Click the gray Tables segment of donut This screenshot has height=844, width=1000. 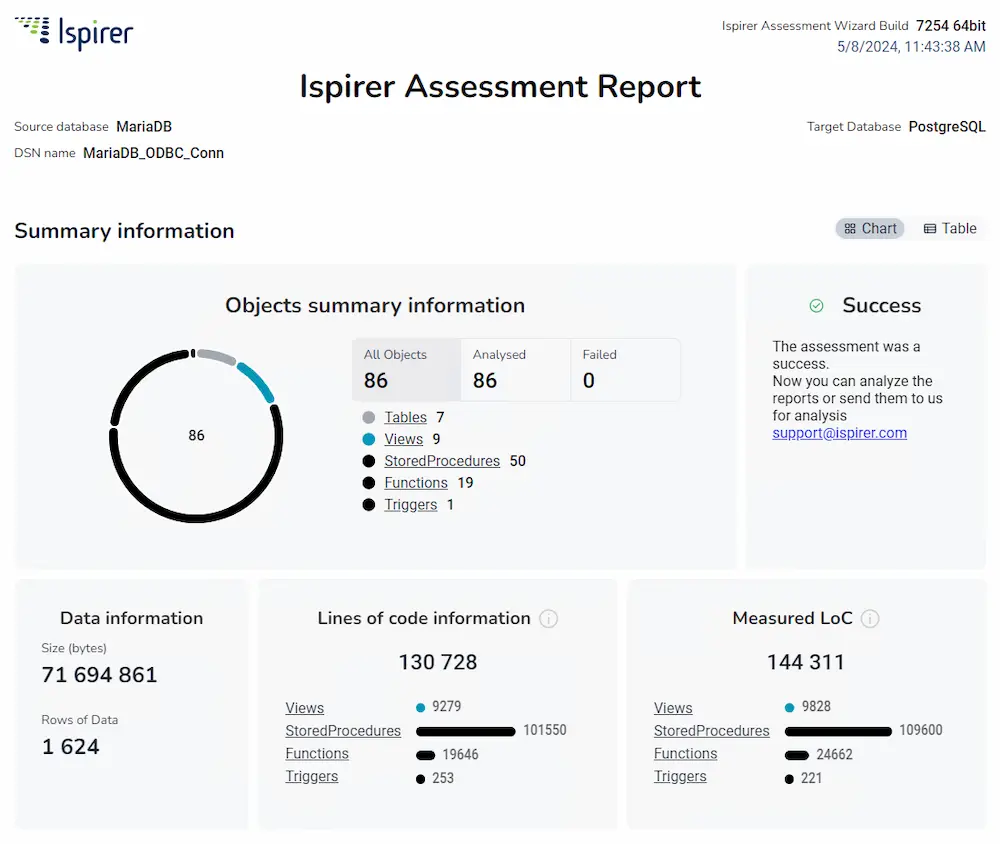pos(217,357)
